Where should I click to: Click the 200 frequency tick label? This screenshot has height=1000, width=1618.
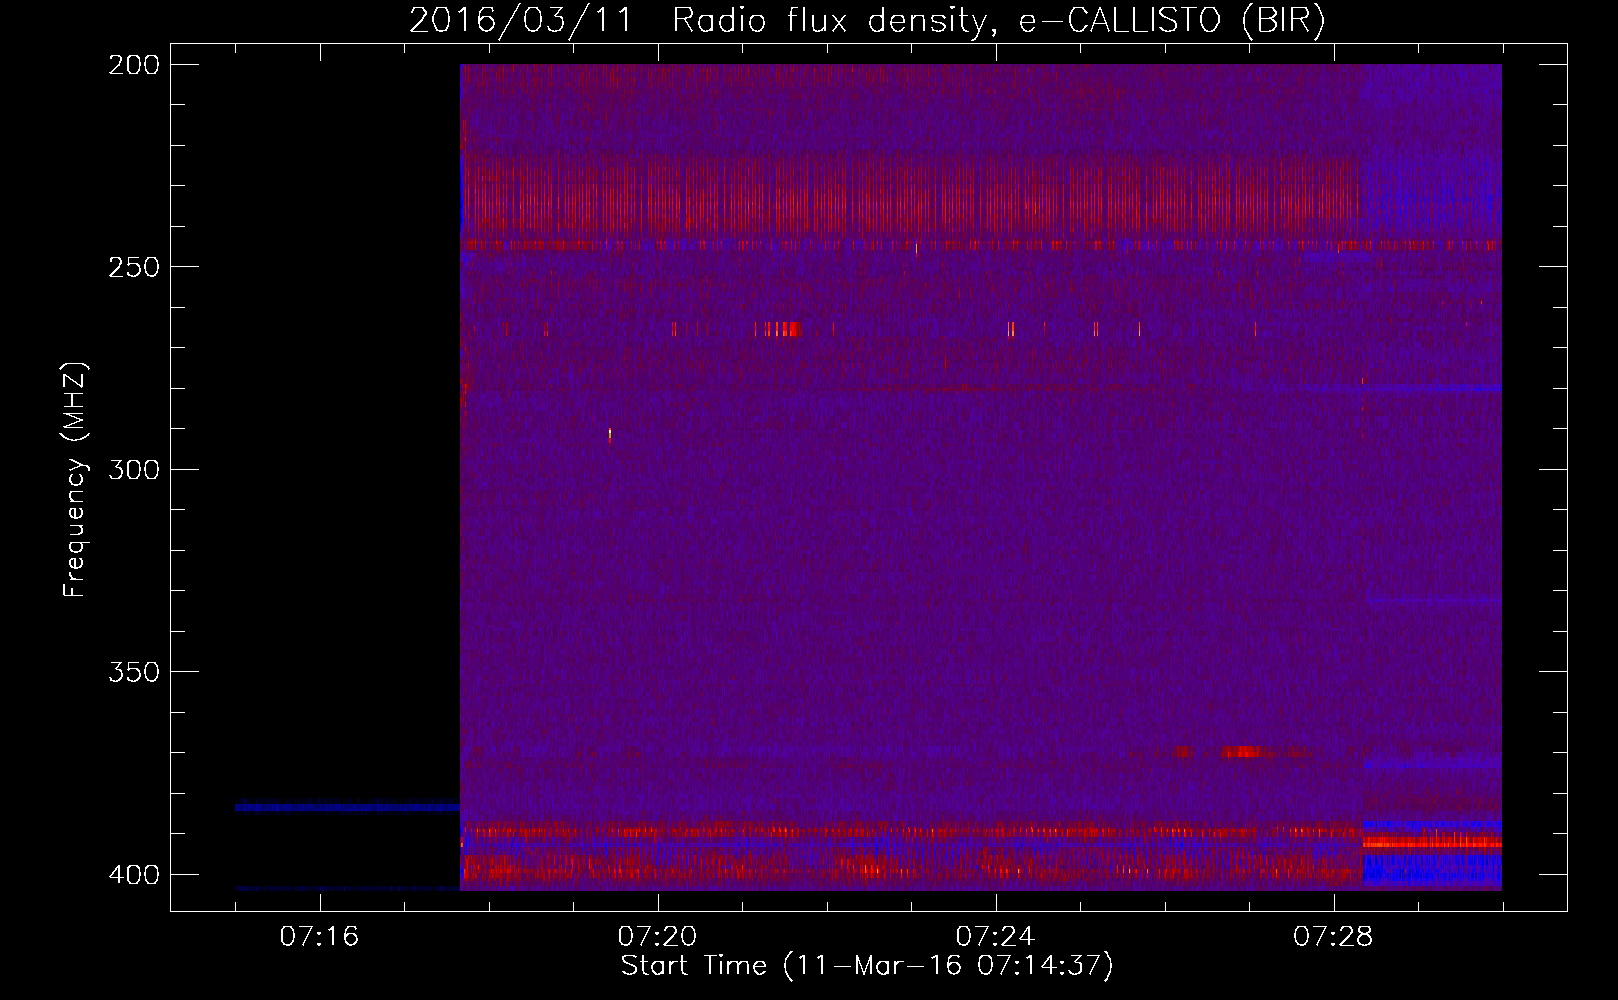click(134, 65)
